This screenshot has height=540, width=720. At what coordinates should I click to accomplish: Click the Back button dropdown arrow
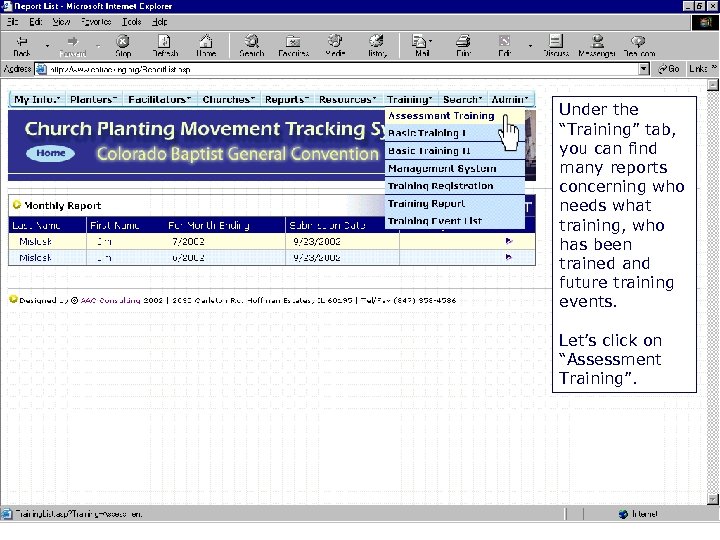pyautogui.click(x=47, y=46)
